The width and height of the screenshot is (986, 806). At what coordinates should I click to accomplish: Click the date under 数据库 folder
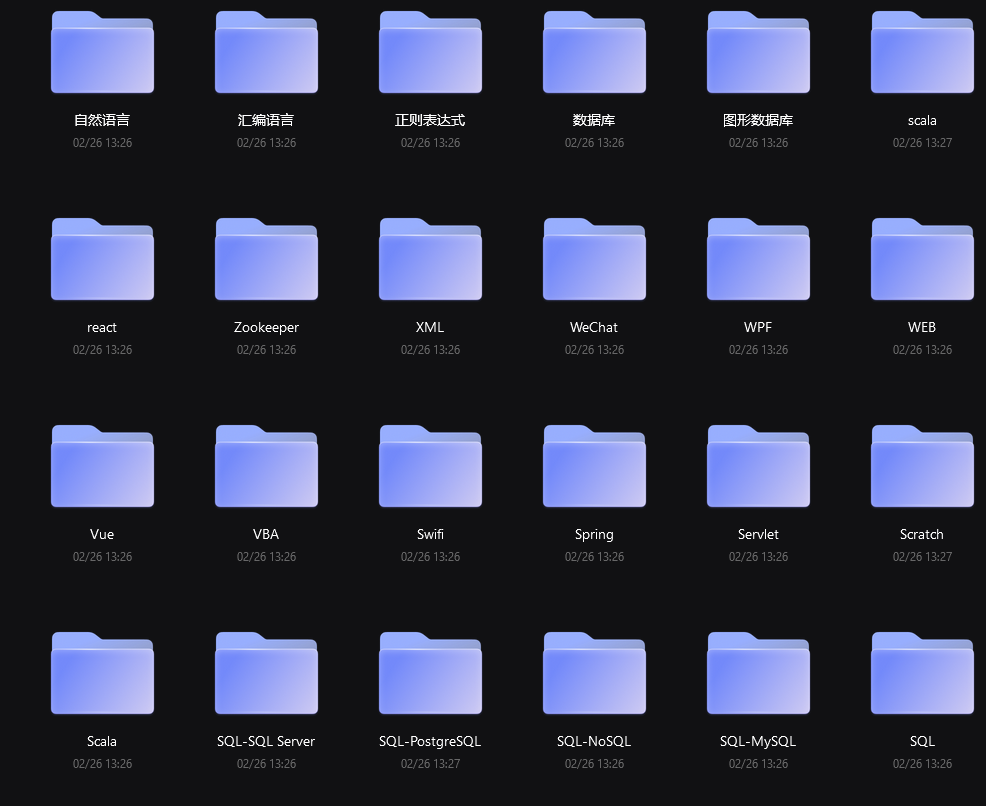click(594, 143)
